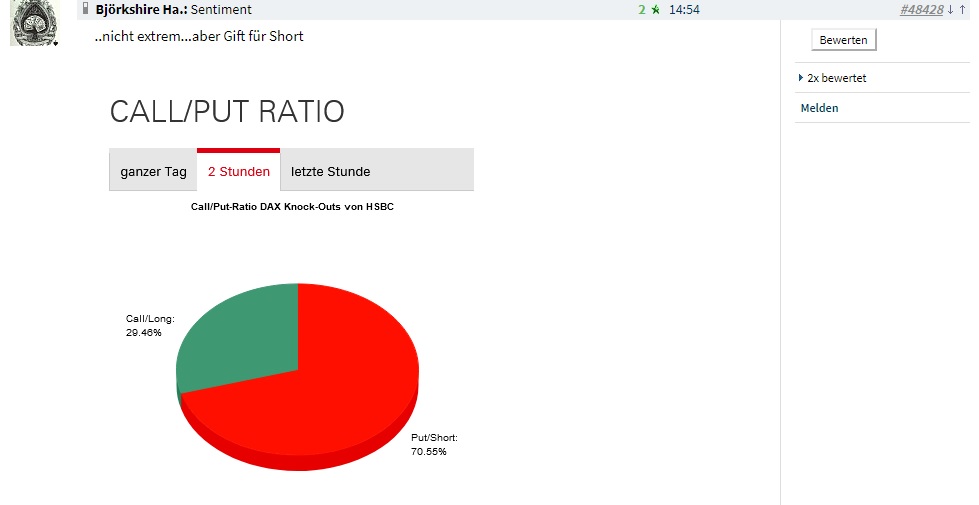The width and height of the screenshot is (979, 505).
Task: Jump to next post down arrow
Action: [x=950, y=10]
